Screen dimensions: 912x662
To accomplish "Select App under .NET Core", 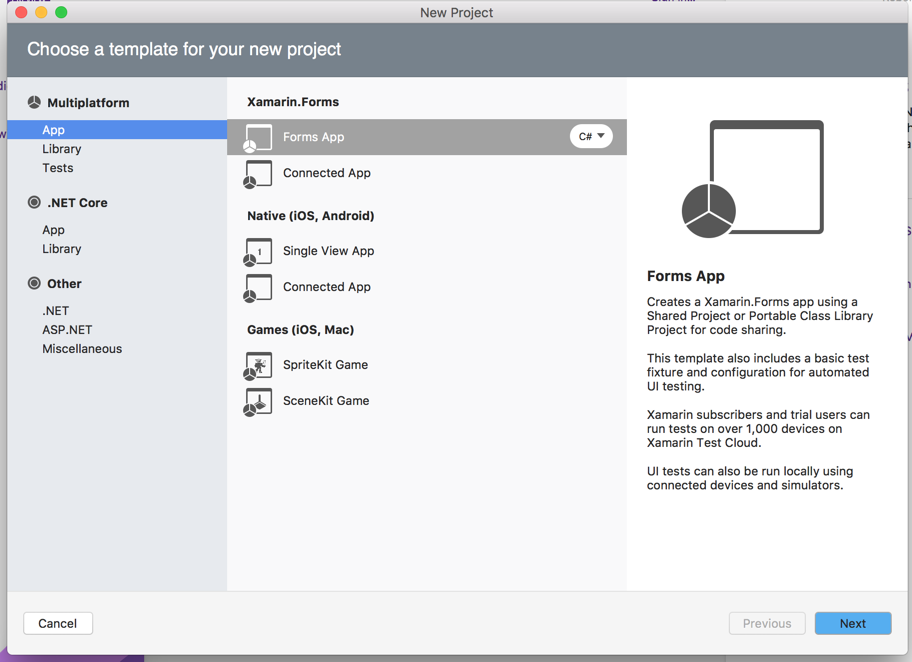I will [54, 230].
